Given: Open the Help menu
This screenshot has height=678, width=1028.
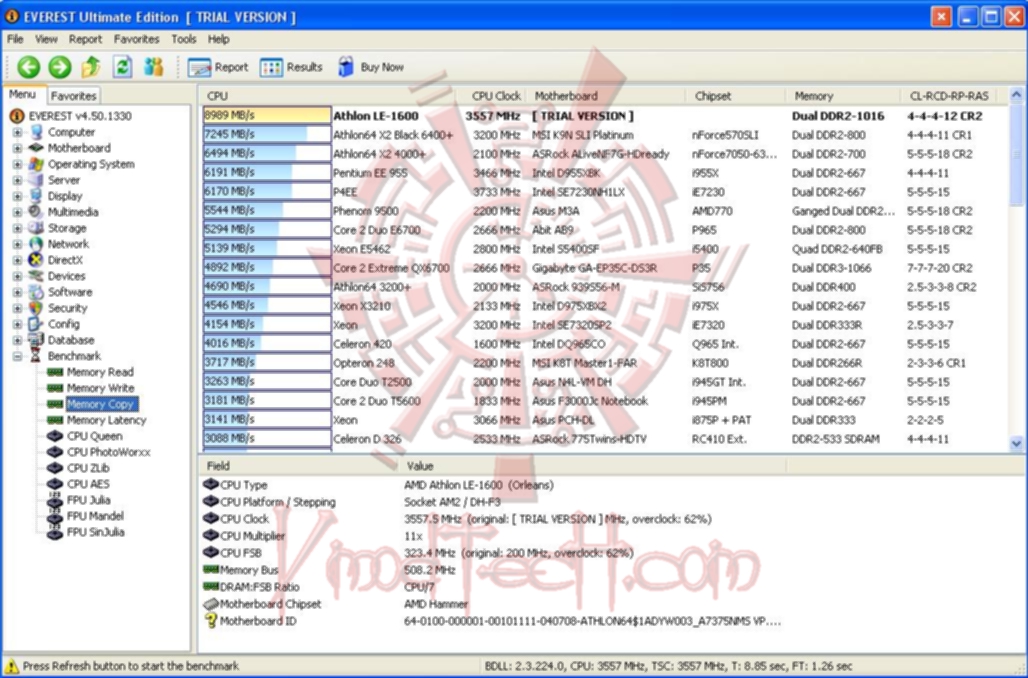Looking at the screenshot, I should (218, 39).
